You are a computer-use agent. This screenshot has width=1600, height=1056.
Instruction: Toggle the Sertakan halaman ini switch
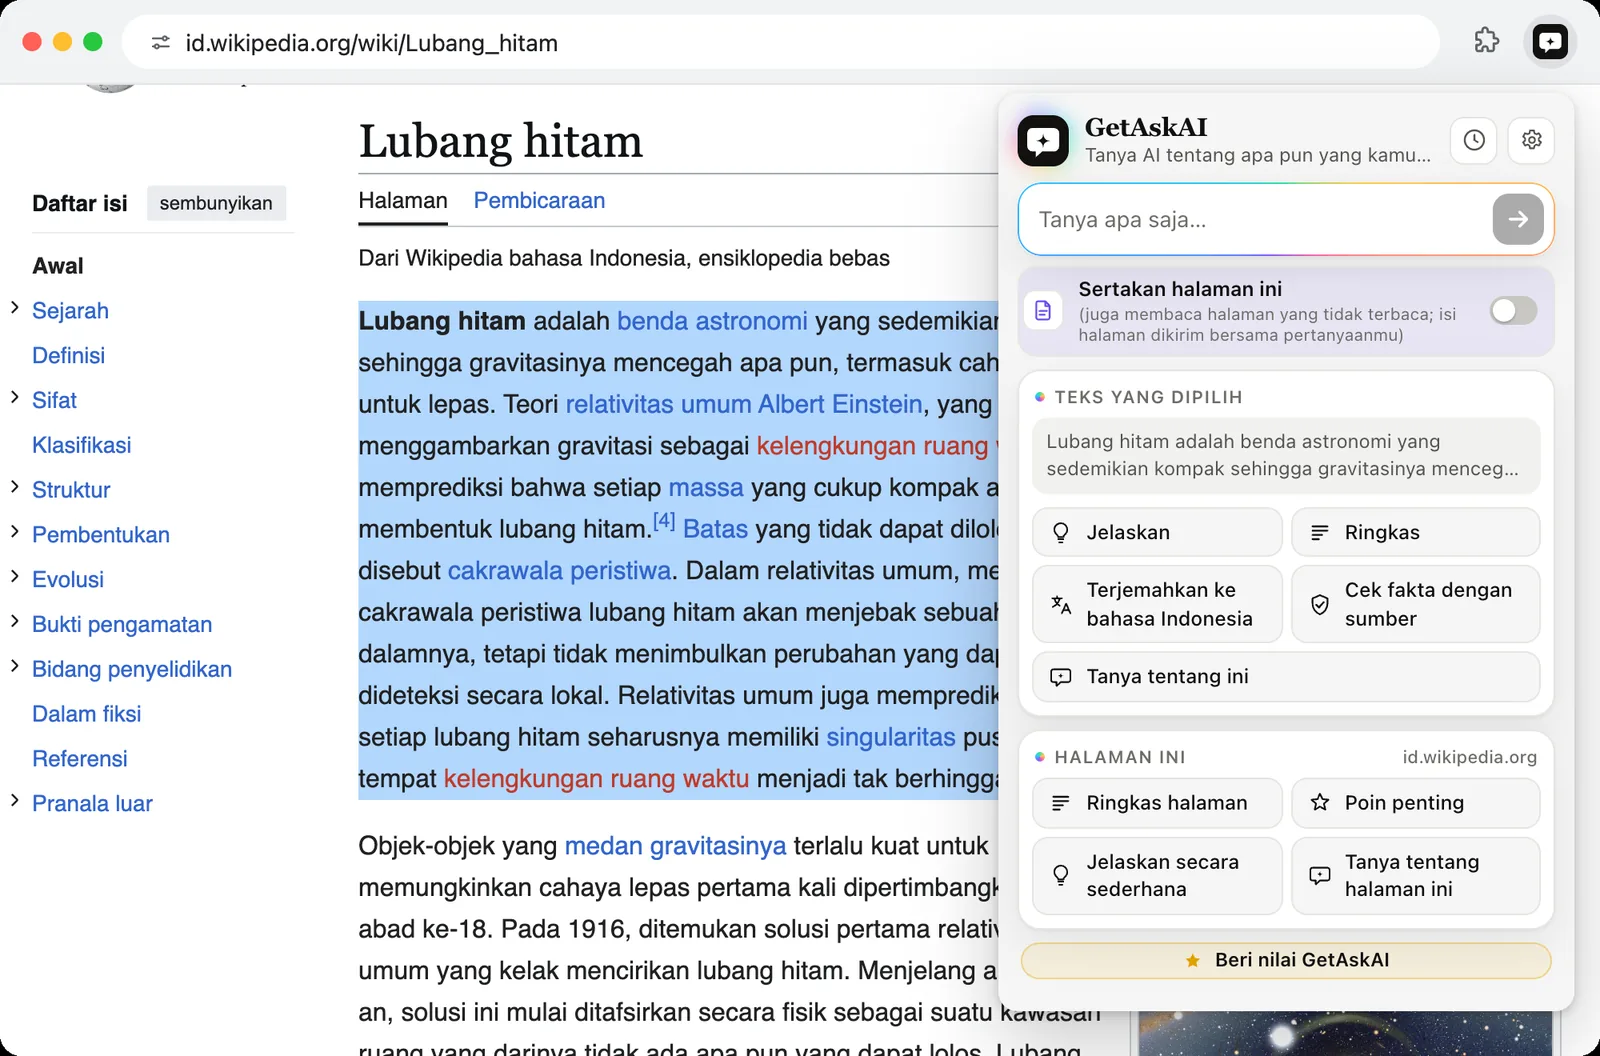[x=1513, y=310]
